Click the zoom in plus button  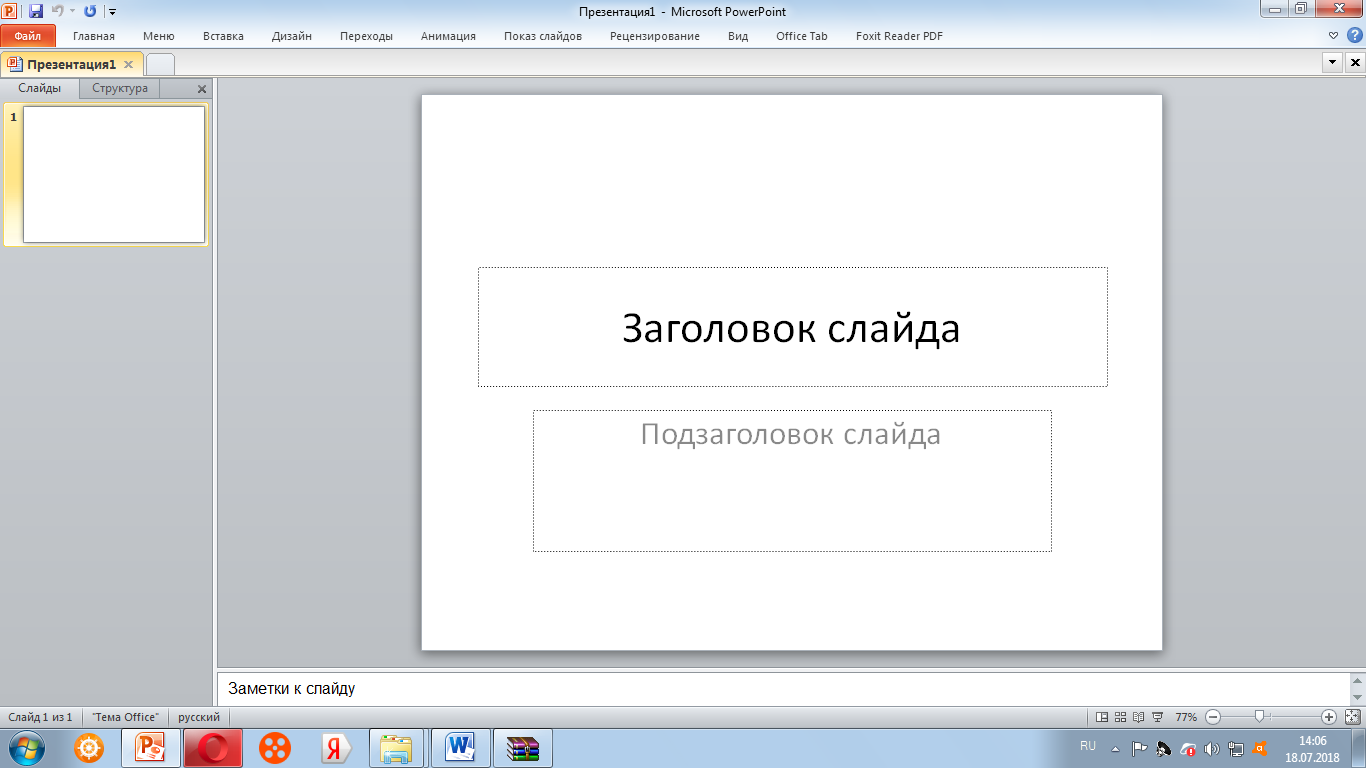1328,717
